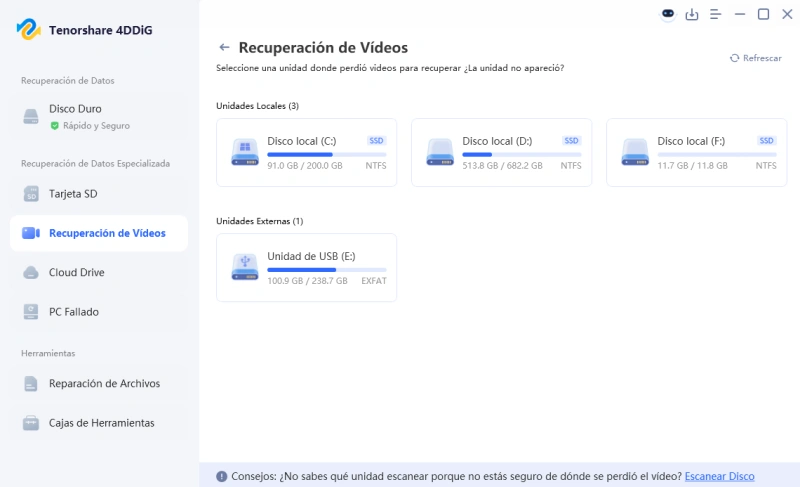Click the green Rápido y Seguro shield icon

coord(55,125)
